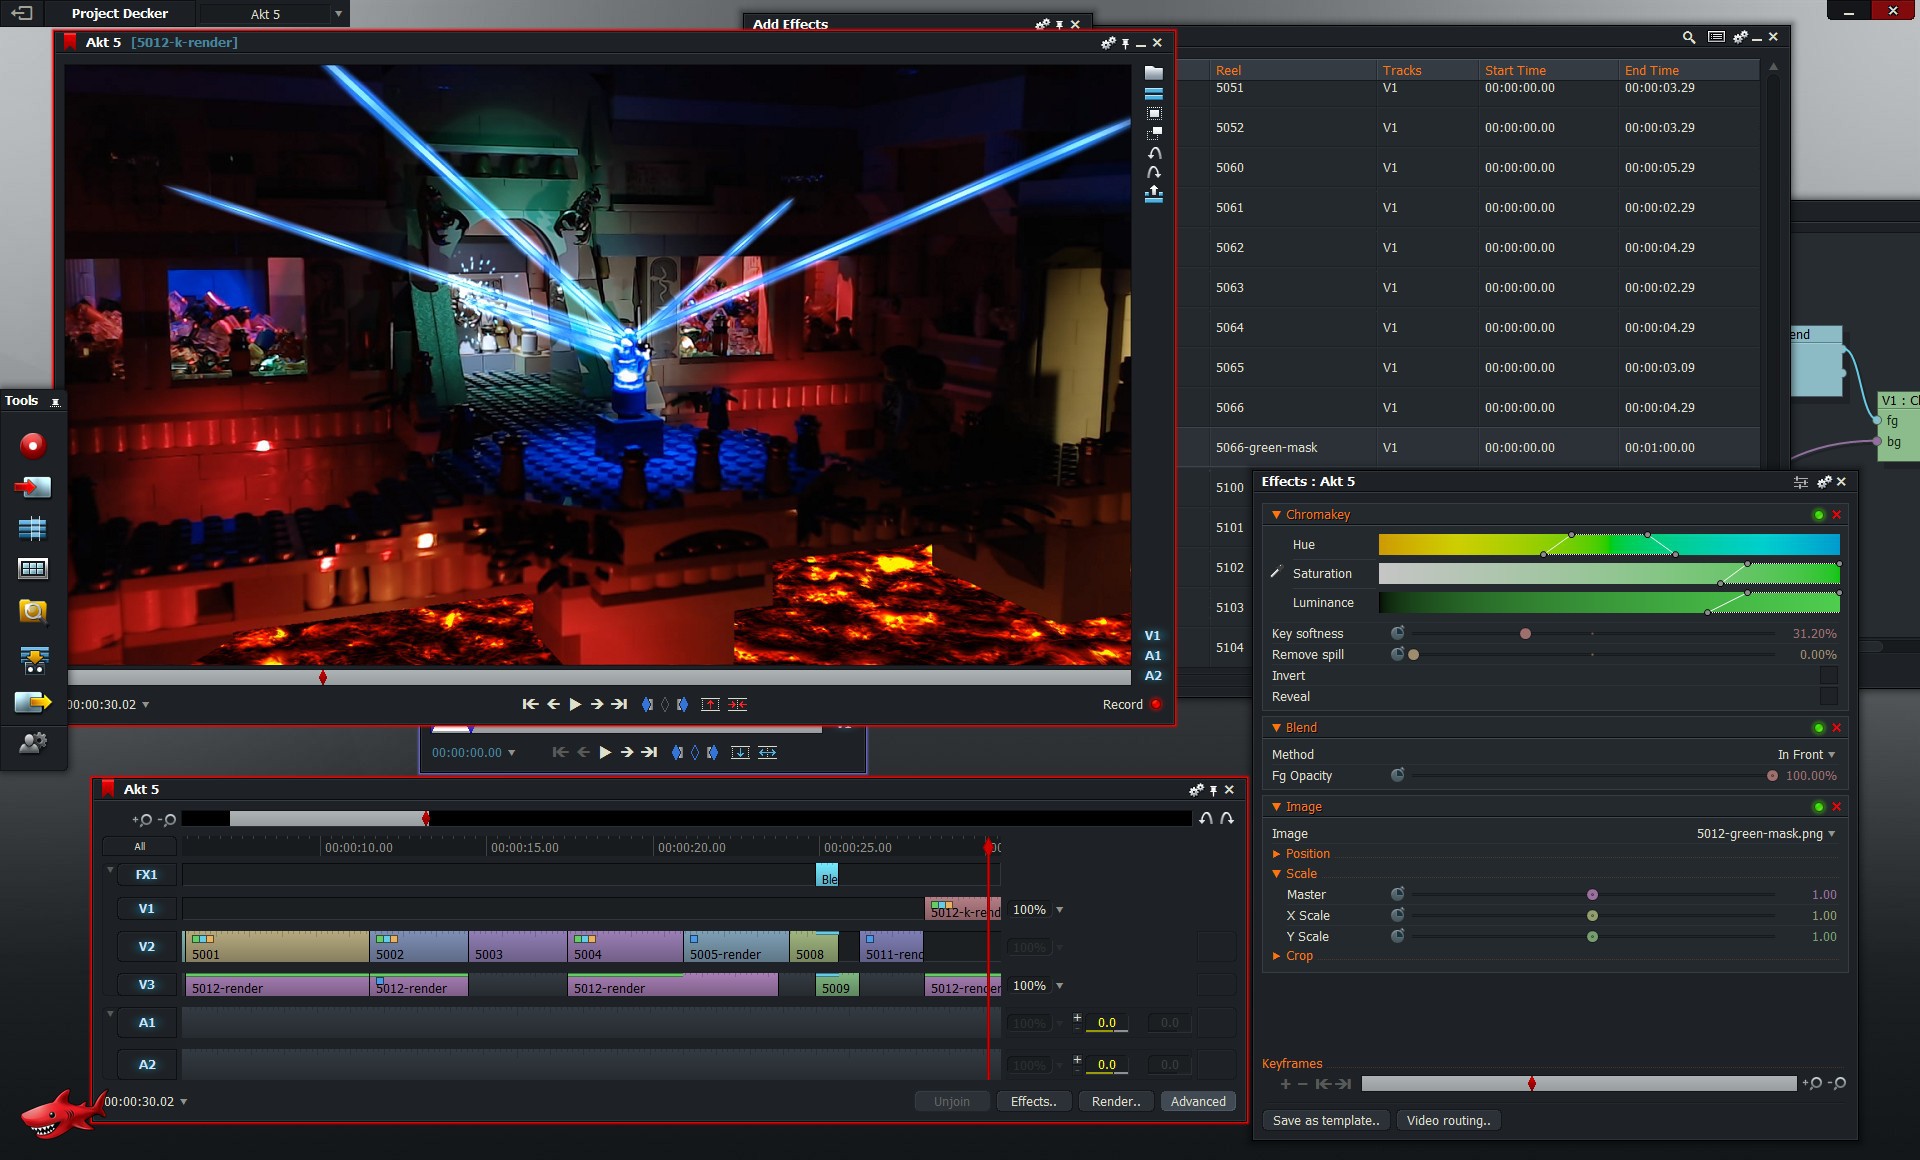
Task: Step one frame back in Akt 5 viewer
Action: pos(553,704)
